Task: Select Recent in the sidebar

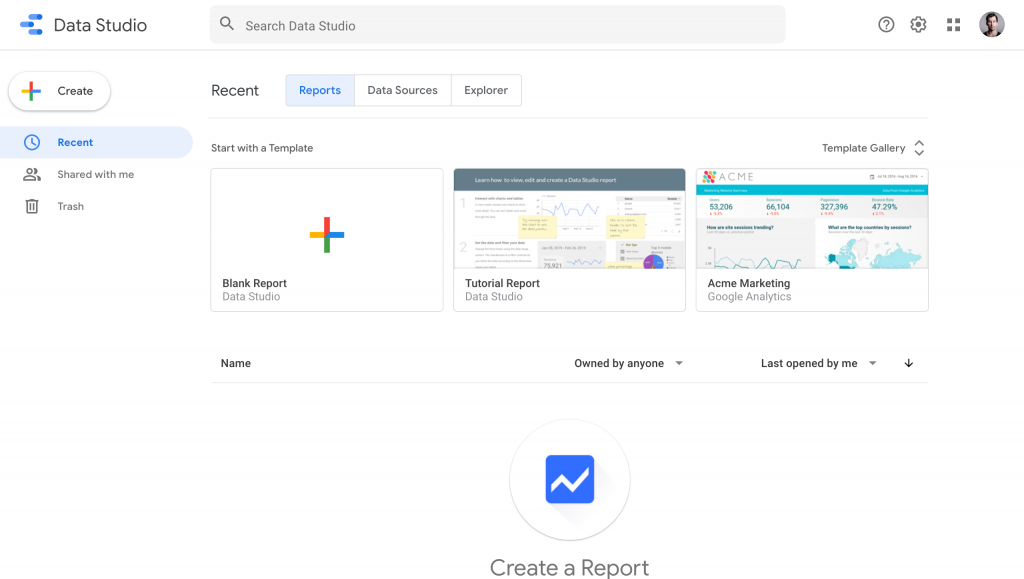Action: click(96, 142)
